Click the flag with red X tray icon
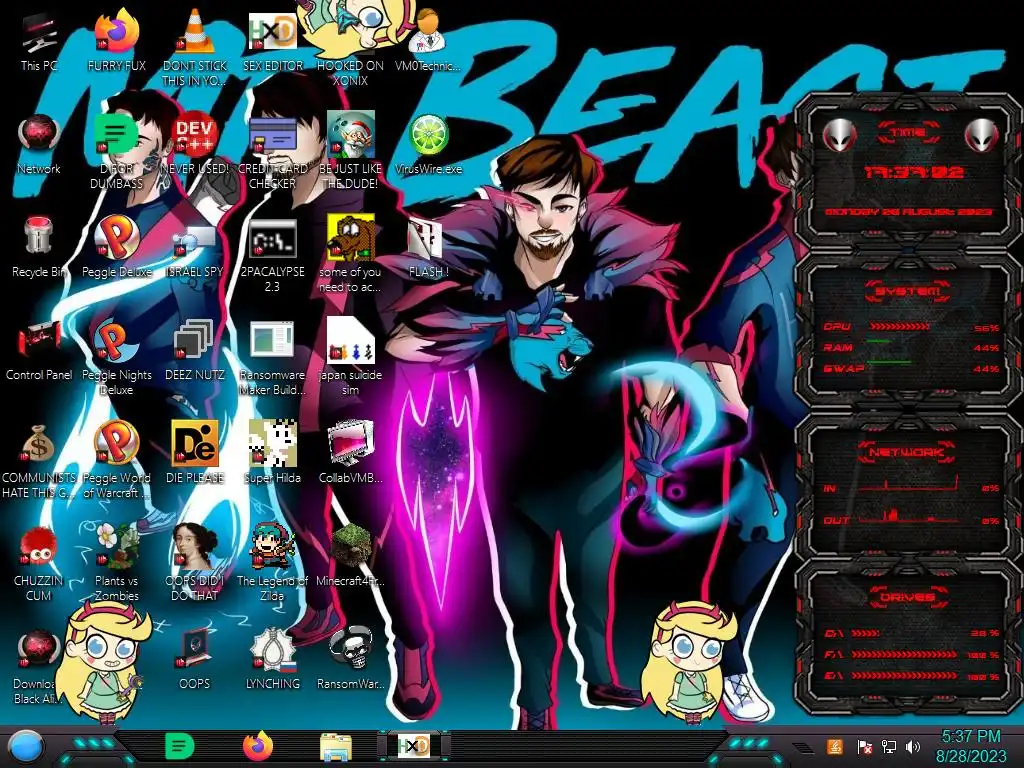The width and height of the screenshot is (1024, 768). point(864,747)
